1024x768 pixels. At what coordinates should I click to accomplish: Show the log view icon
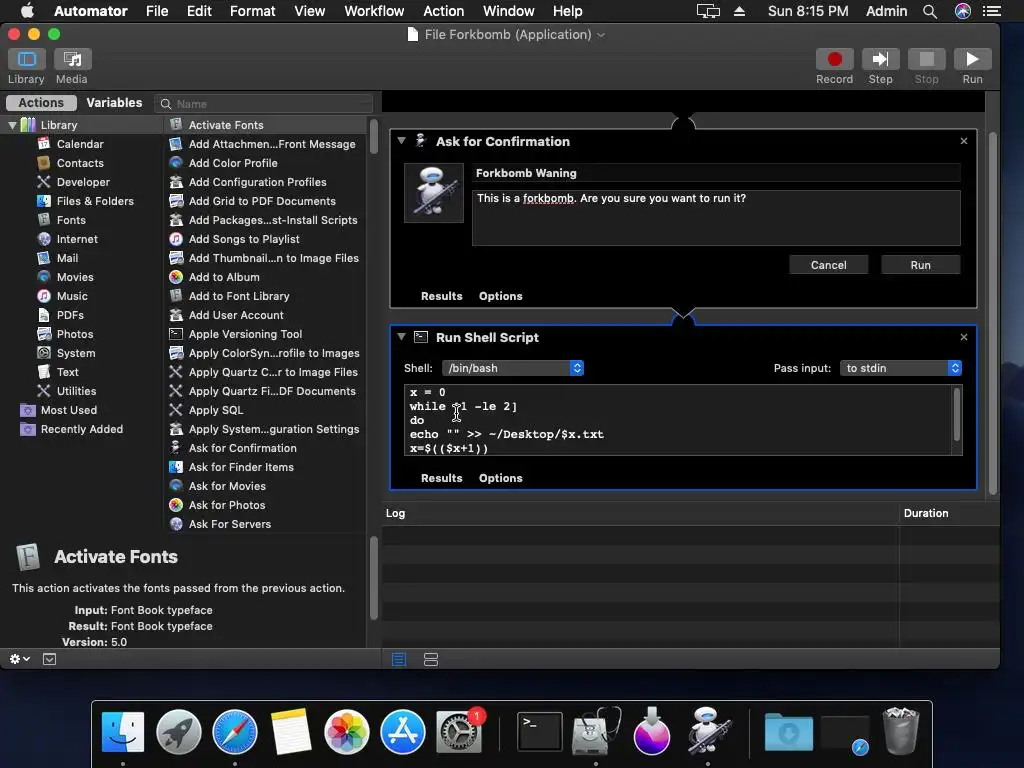[x=399, y=660]
